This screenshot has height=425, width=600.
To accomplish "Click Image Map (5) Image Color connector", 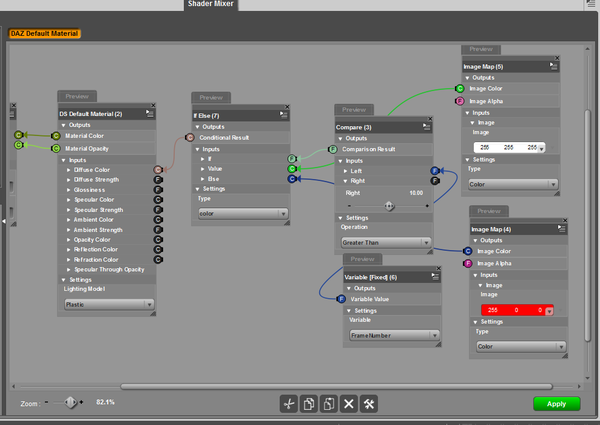I will coord(460,89).
